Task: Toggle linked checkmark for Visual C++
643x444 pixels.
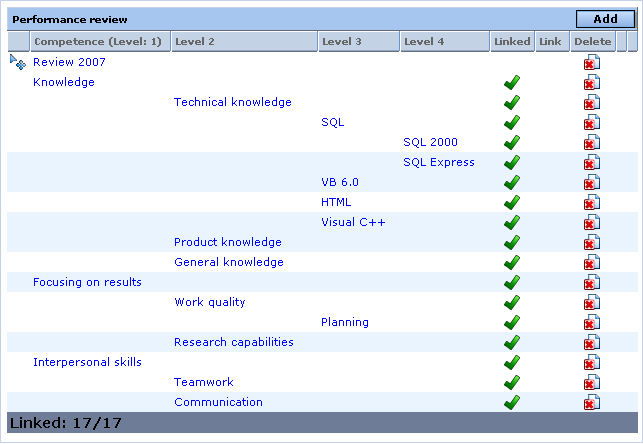Action: click(x=512, y=223)
